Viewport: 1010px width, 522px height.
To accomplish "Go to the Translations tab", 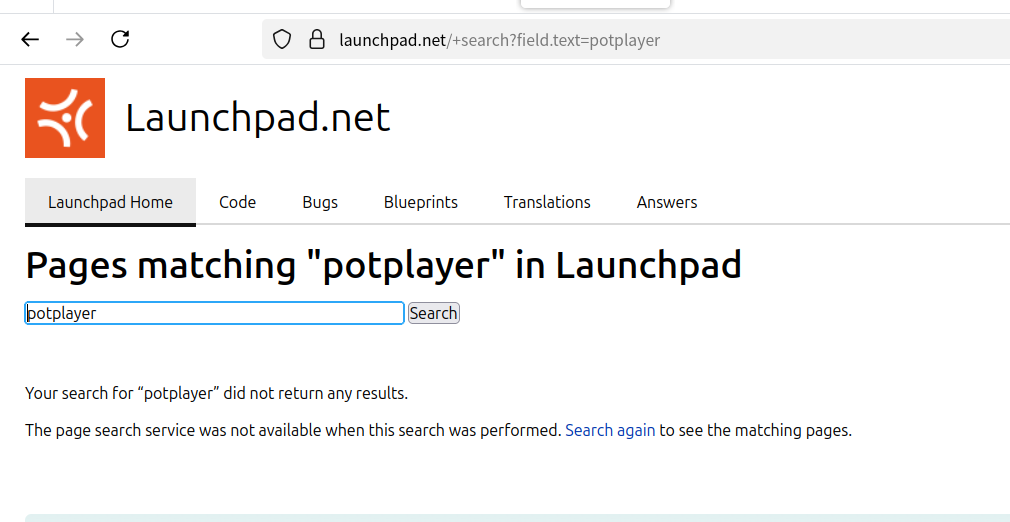I will click(x=547, y=202).
